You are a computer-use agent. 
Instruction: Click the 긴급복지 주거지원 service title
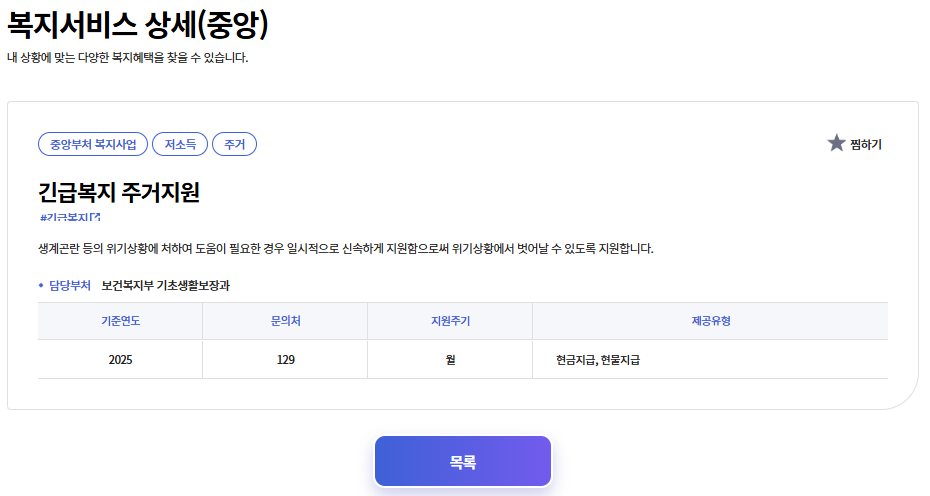click(x=119, y=192)
